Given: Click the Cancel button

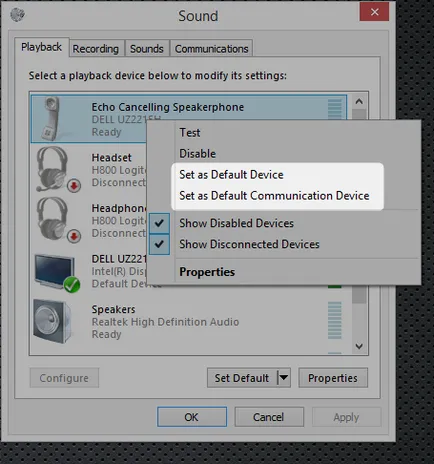Looking at the screenshot, I should pyautogui.click(x=269, y=417).
